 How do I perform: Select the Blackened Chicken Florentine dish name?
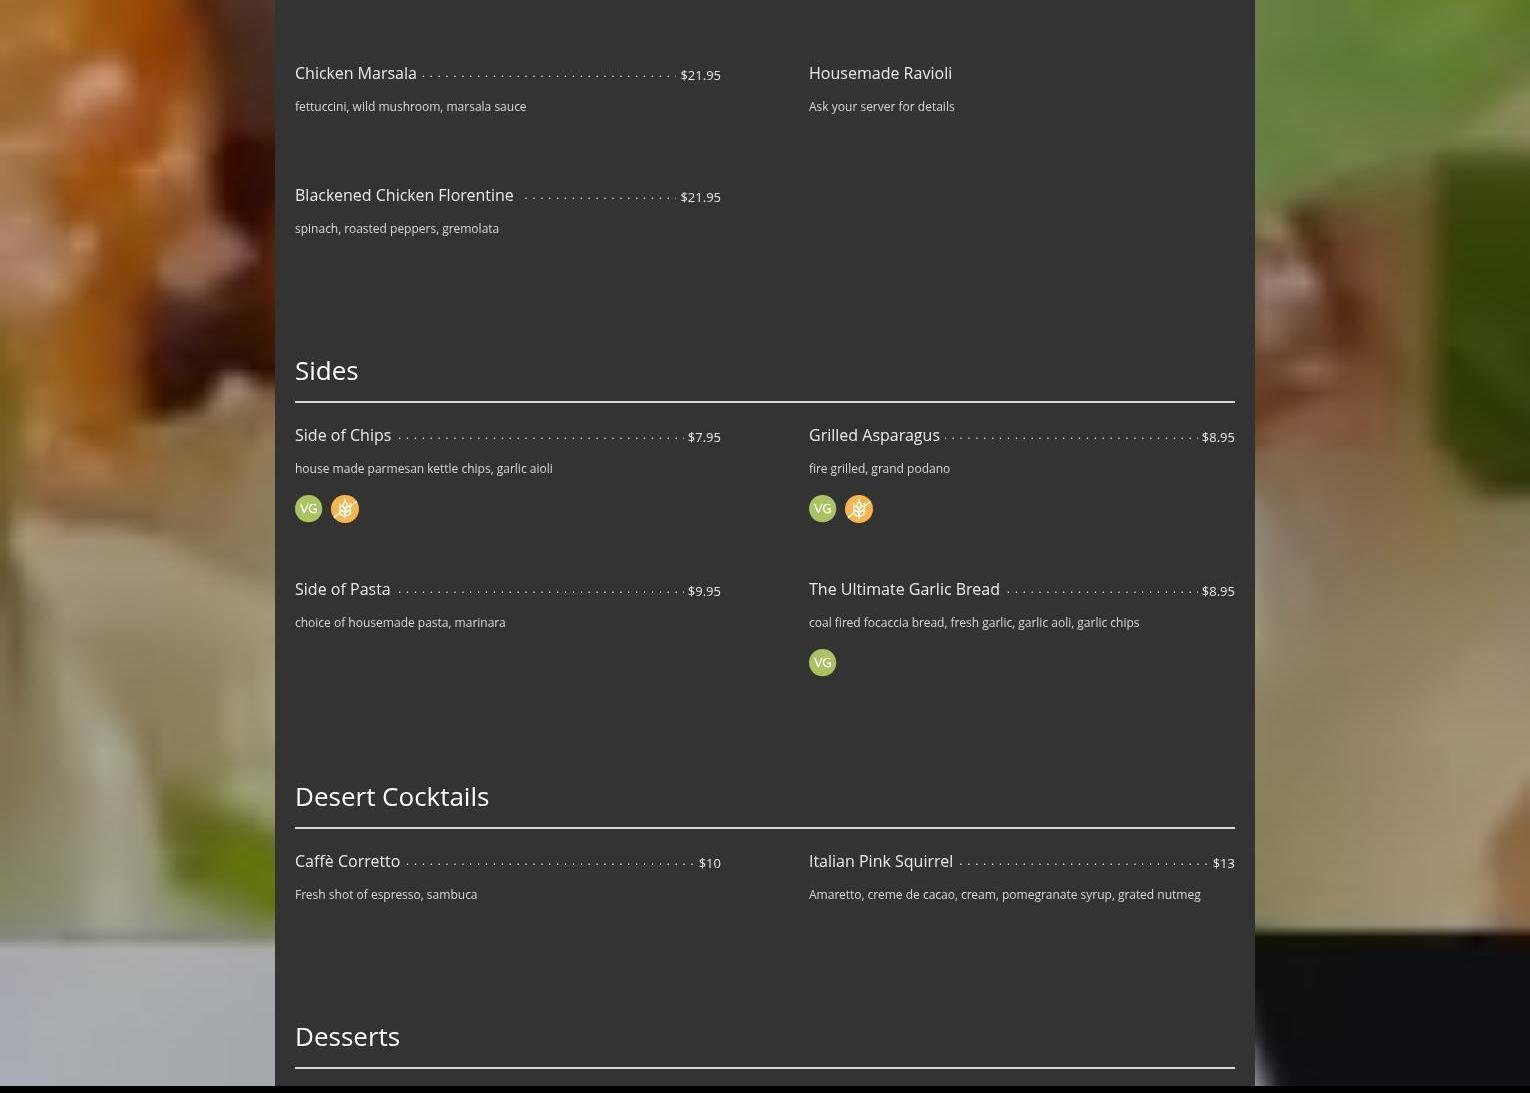pos(404,195)
